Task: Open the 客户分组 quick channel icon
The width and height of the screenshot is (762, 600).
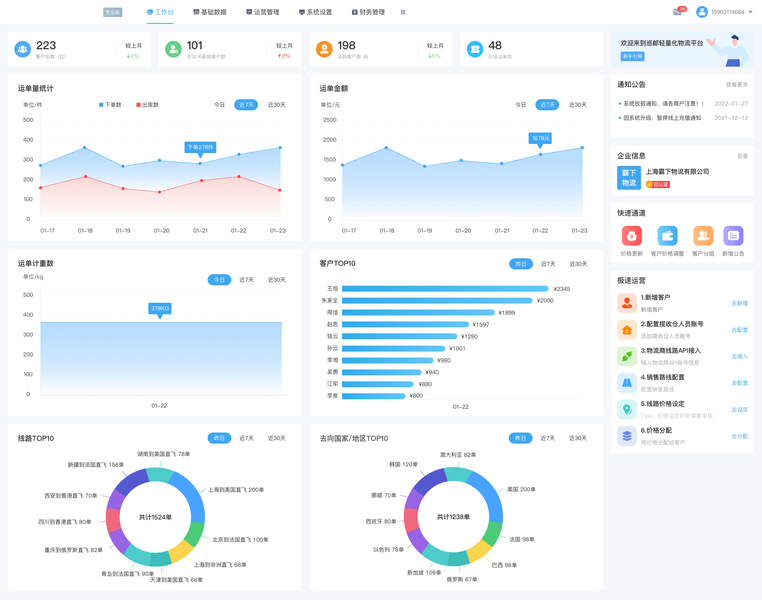Action: (x=703, y=236)
